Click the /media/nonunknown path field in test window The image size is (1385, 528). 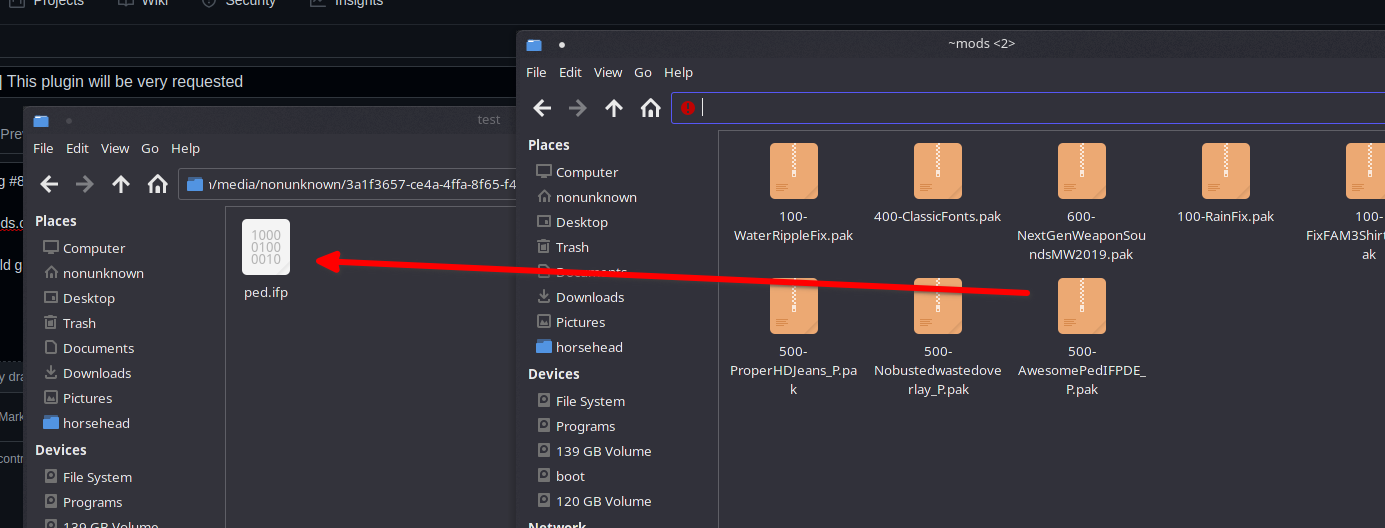pos(348,184)
